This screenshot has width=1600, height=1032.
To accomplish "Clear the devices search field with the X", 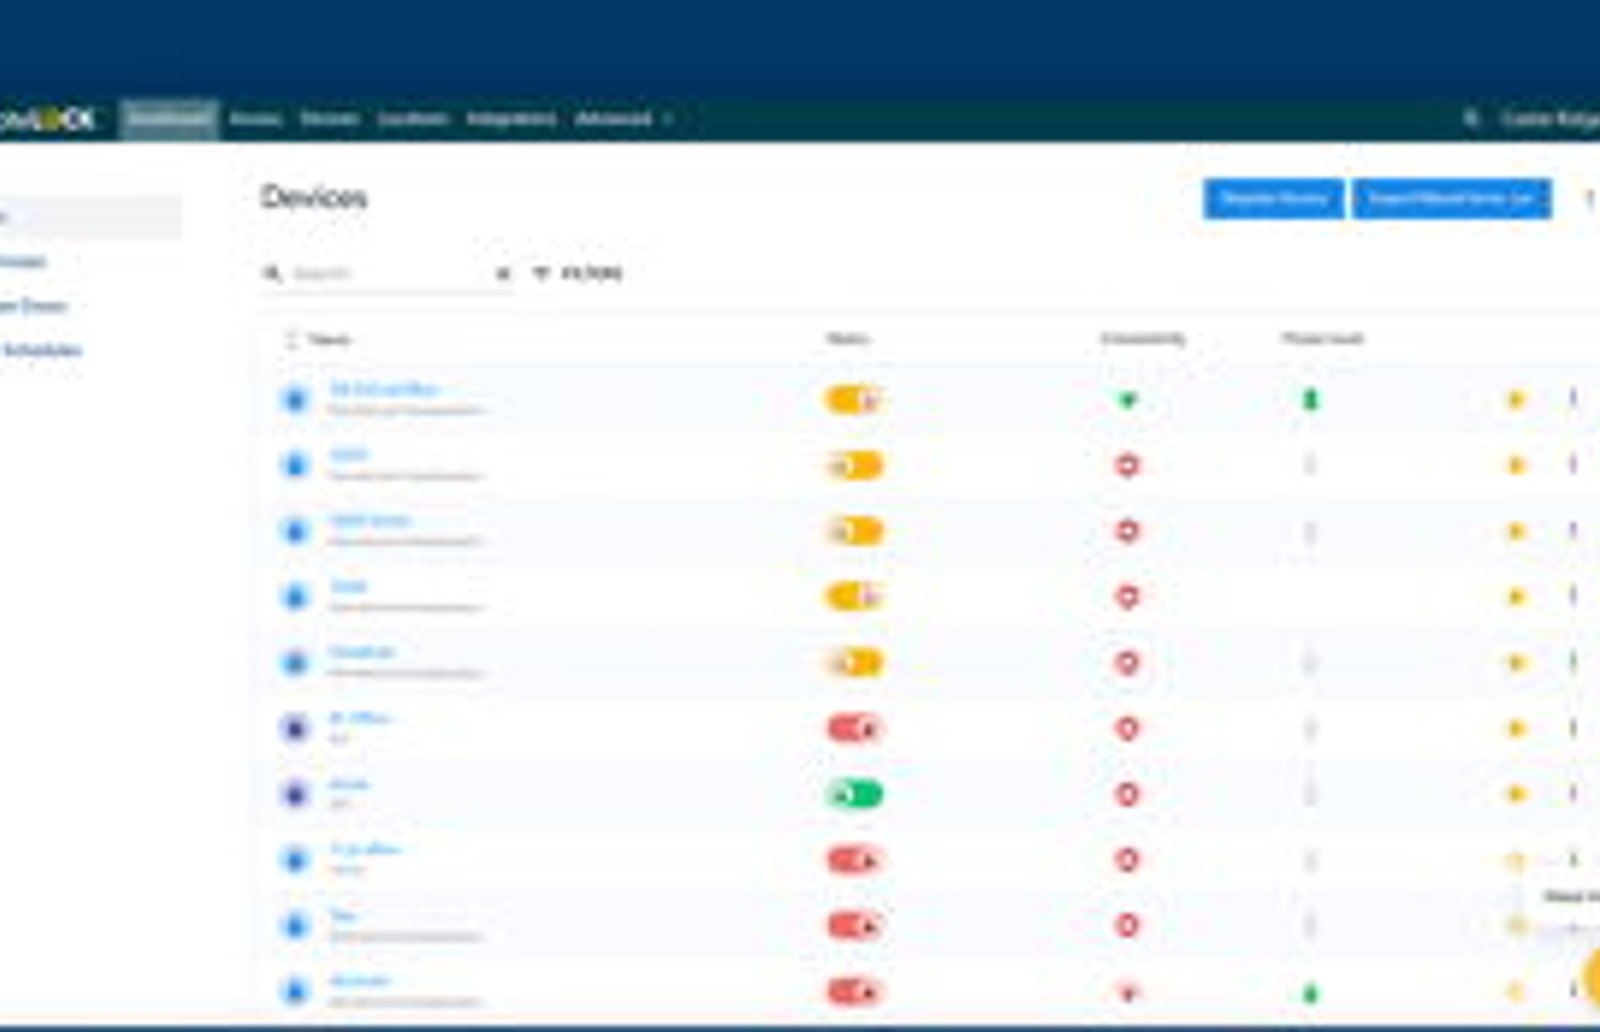I will (503, 273).
